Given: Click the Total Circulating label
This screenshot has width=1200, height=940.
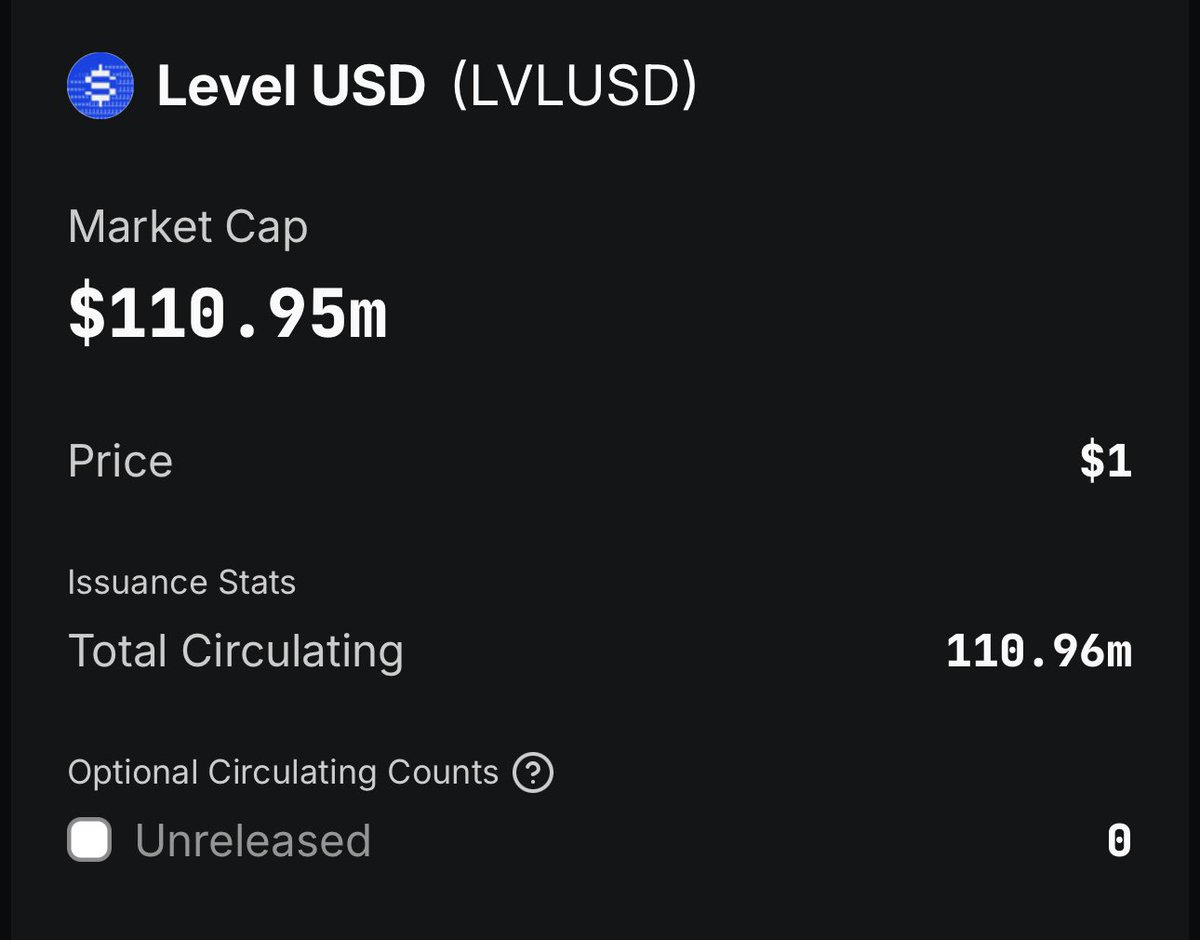Looking at the screenshot, I should 236,651.
